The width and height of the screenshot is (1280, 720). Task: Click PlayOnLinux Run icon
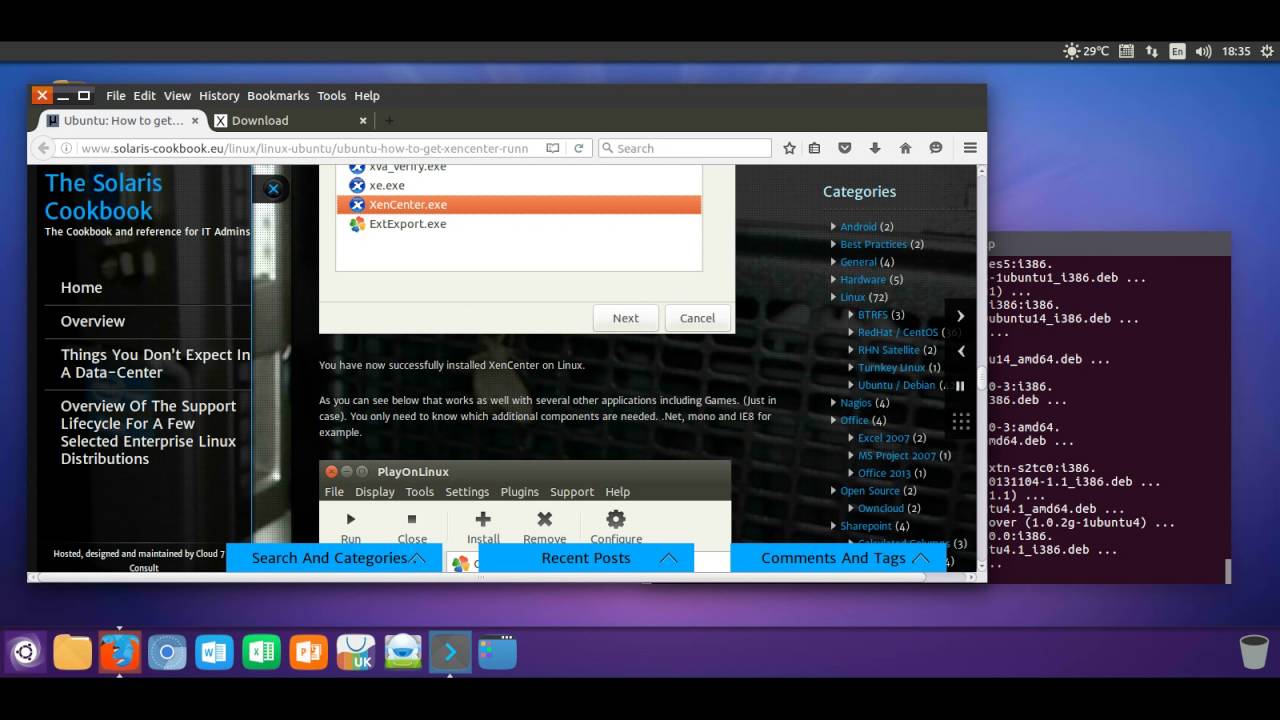(x=351, y=520)
